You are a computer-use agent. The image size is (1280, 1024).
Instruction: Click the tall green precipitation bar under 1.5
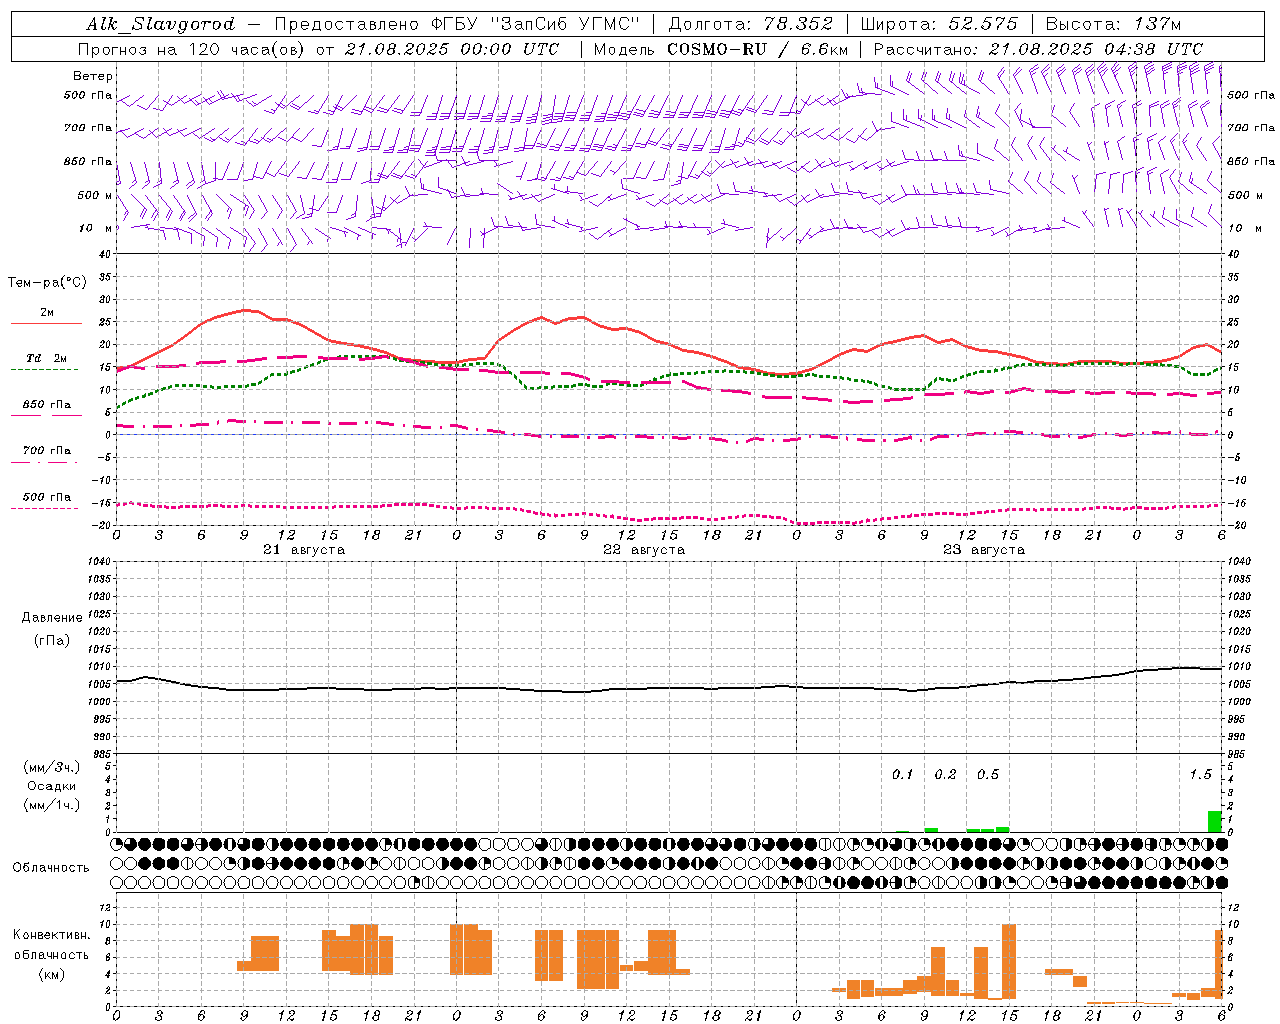click(x=1215, y=821)
